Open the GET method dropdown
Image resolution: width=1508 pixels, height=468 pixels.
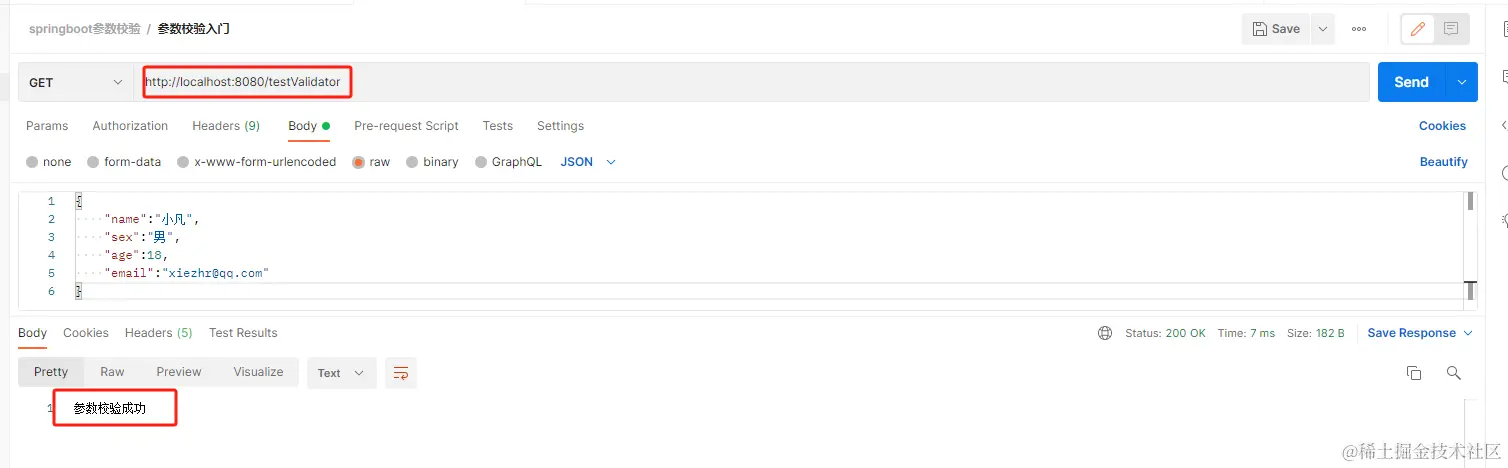(x=76, y=82)
